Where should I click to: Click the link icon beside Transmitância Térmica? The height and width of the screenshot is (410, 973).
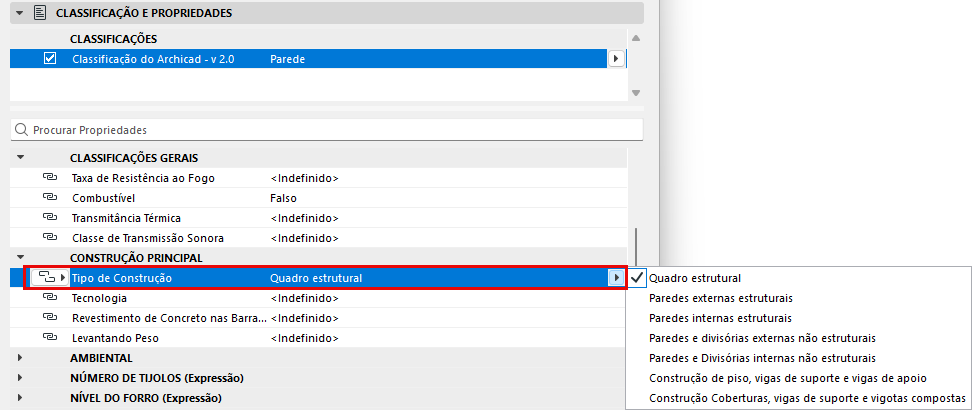click(50, 218)
